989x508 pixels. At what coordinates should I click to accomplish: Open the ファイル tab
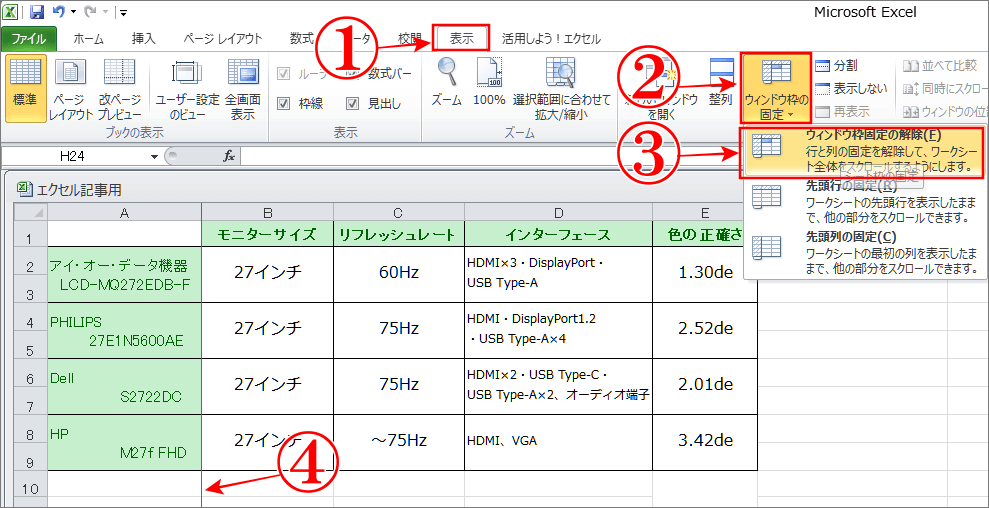pos(28,38)
